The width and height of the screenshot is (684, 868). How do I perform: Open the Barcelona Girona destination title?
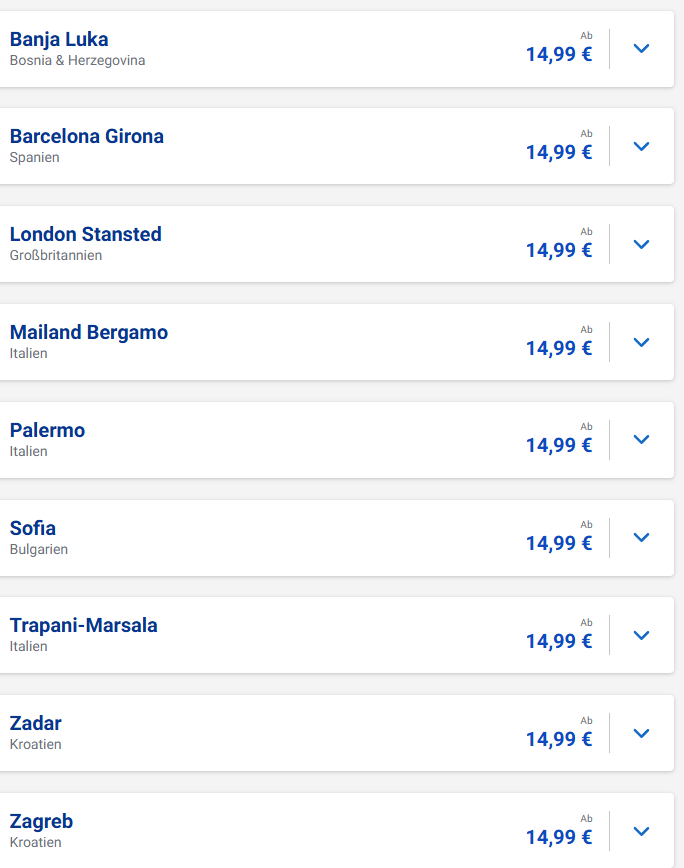pos(87,137)
